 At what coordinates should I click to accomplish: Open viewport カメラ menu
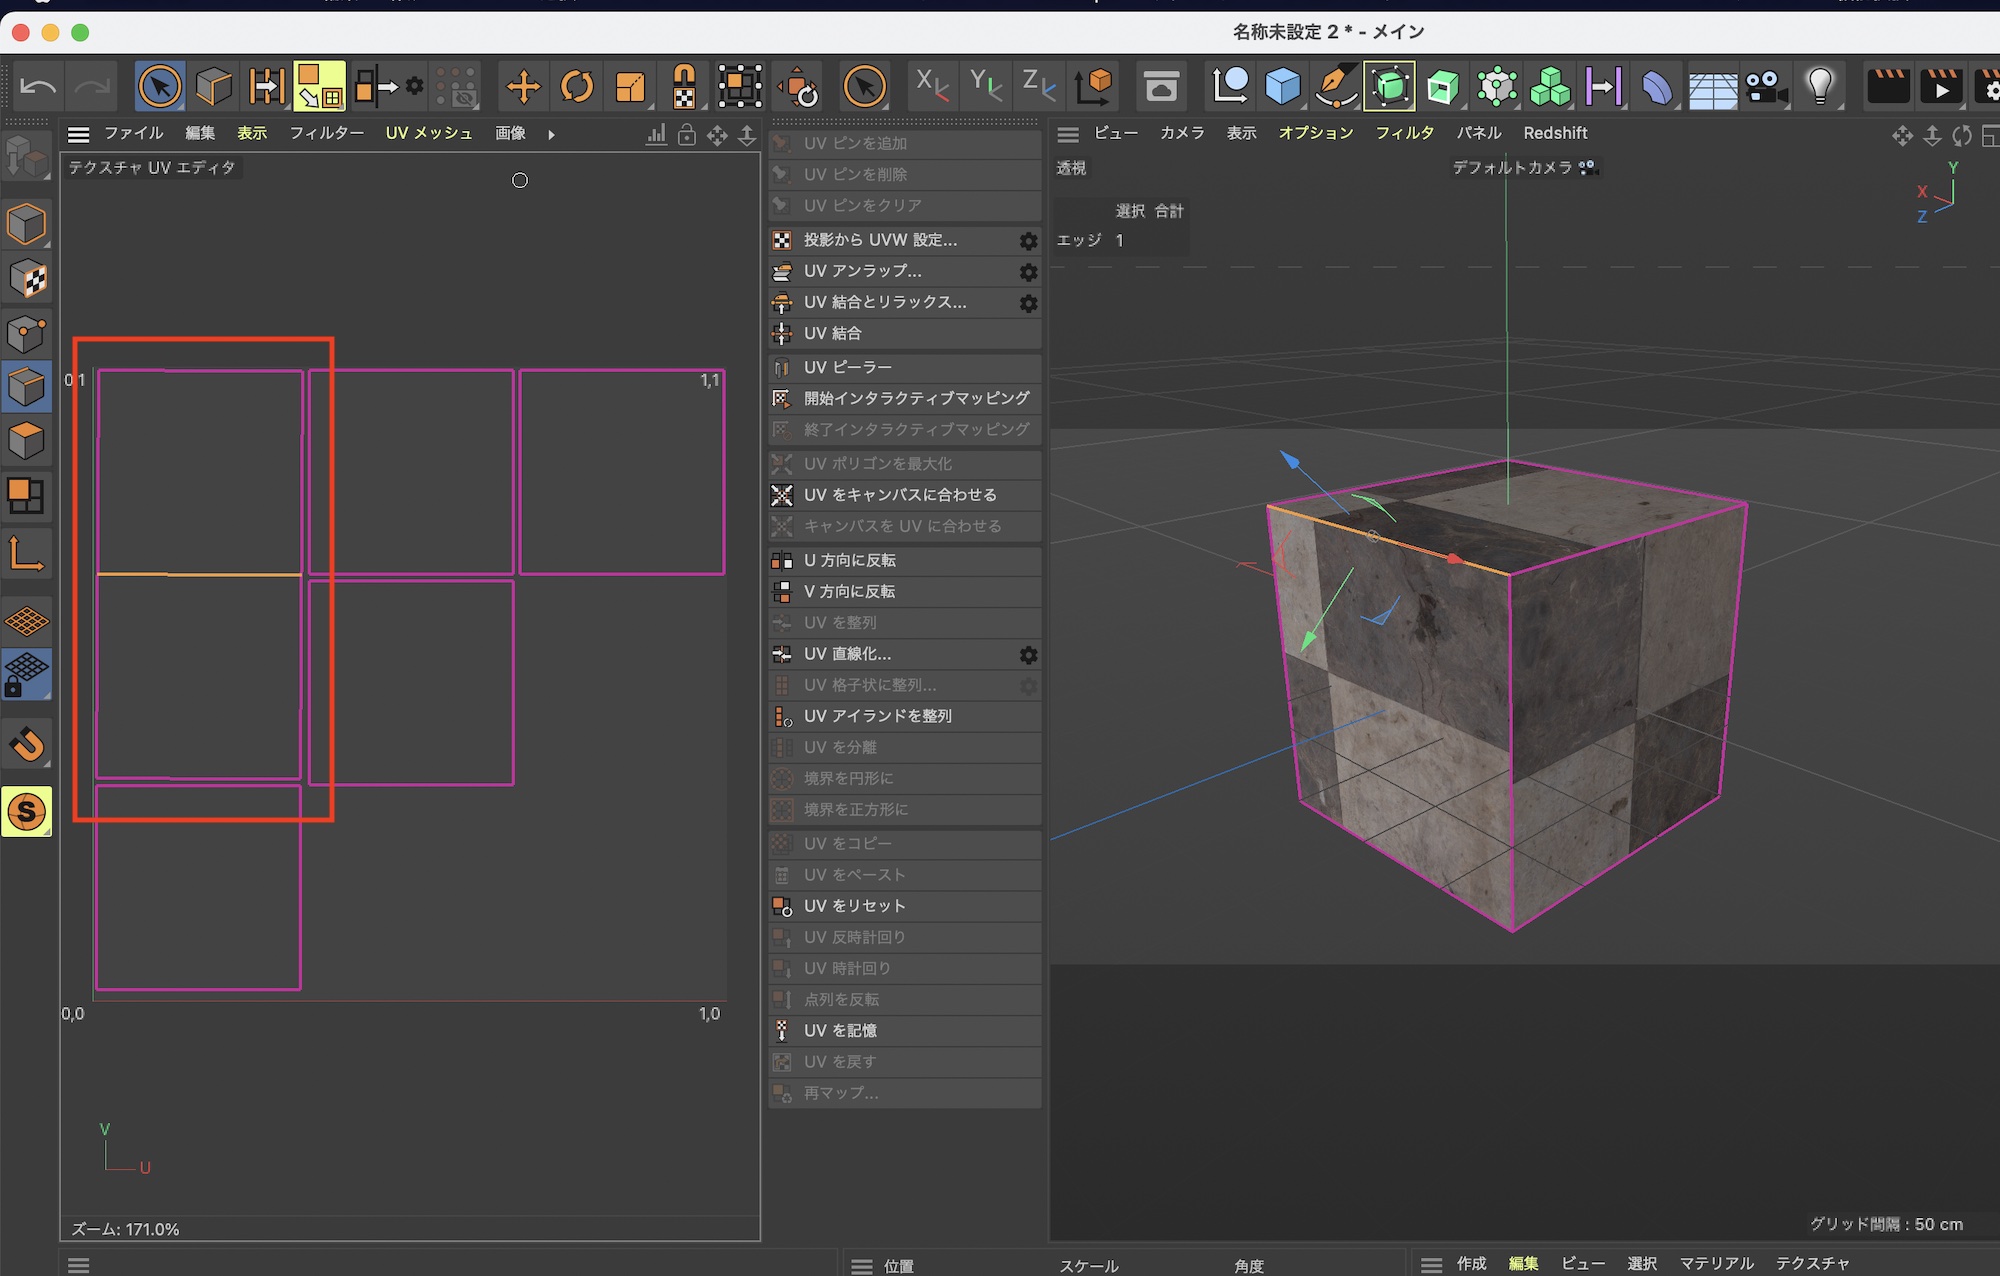[1181, 133]
